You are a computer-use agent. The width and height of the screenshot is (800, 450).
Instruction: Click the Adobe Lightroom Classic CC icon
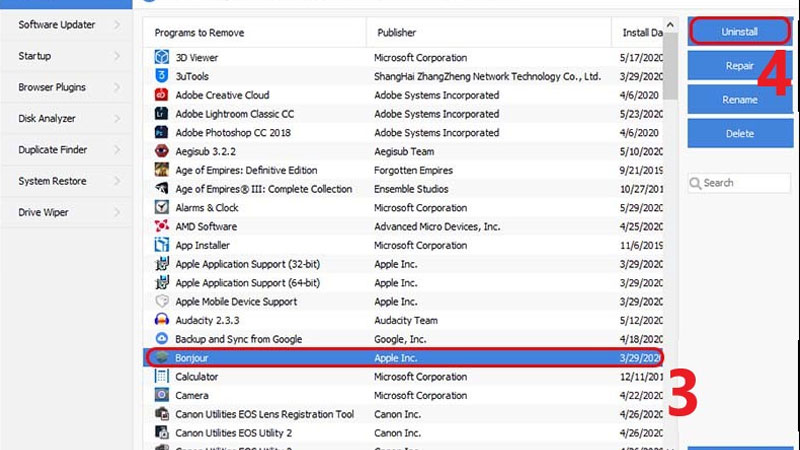click(161, 114)
